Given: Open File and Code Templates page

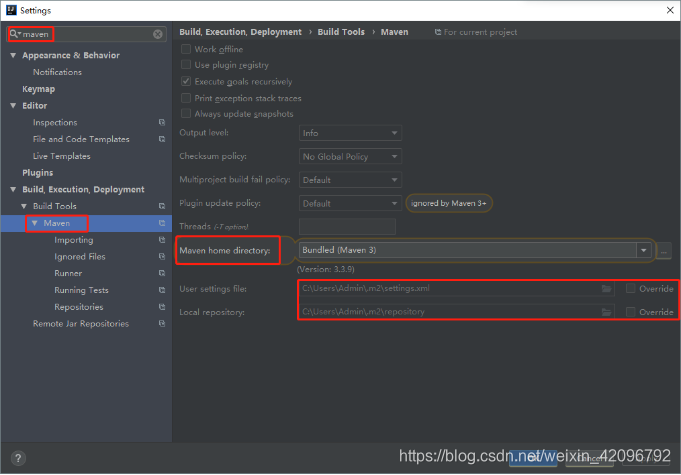Looking at the screenshot, I should pyautogui.click(x=81, y=139).
